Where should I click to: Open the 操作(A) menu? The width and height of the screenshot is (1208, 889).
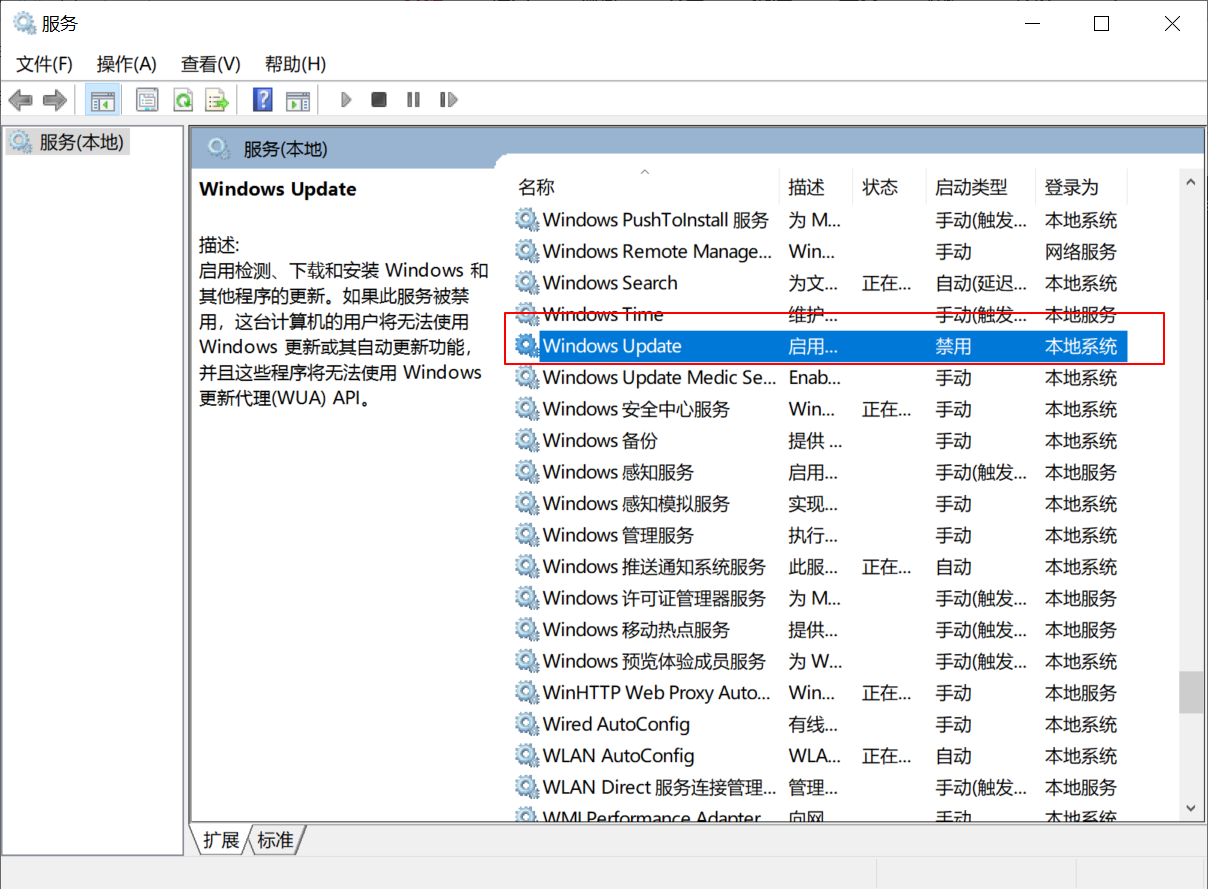point(127,64)
